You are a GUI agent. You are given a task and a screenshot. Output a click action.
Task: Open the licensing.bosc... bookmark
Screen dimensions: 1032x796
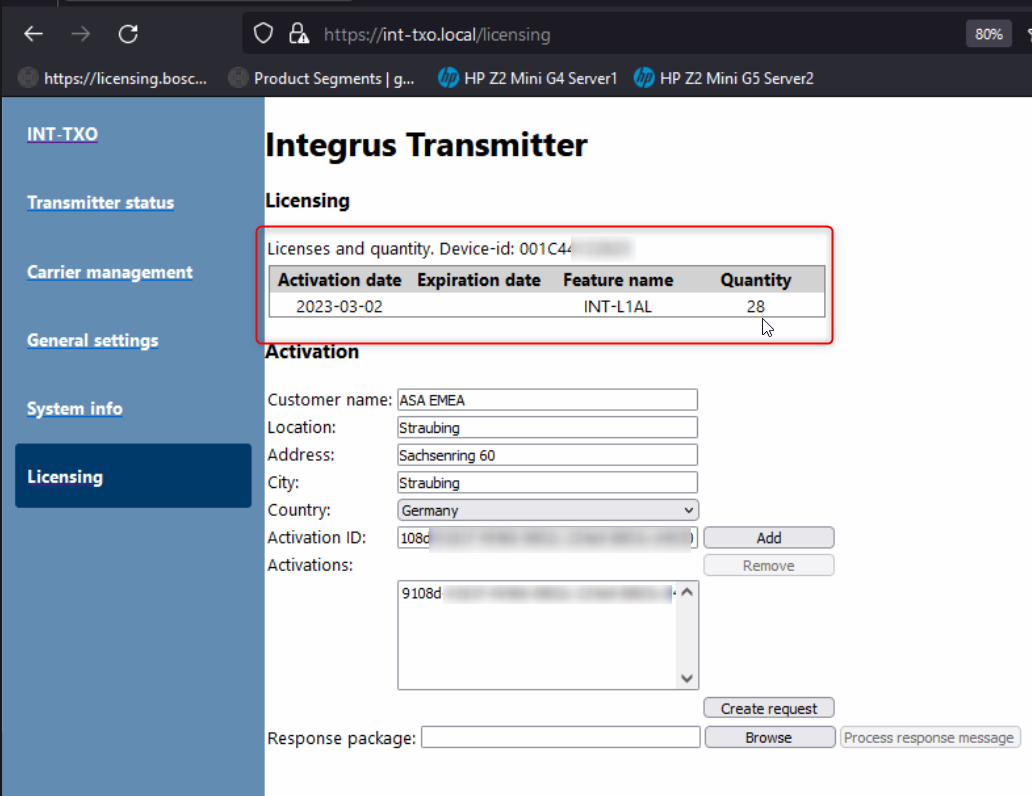tap(114, 78)
